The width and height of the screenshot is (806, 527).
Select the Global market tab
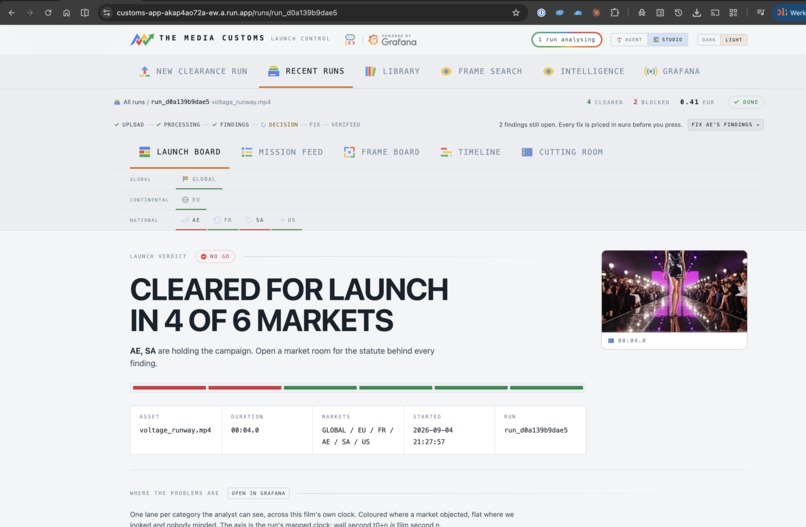tap(199, 179)
